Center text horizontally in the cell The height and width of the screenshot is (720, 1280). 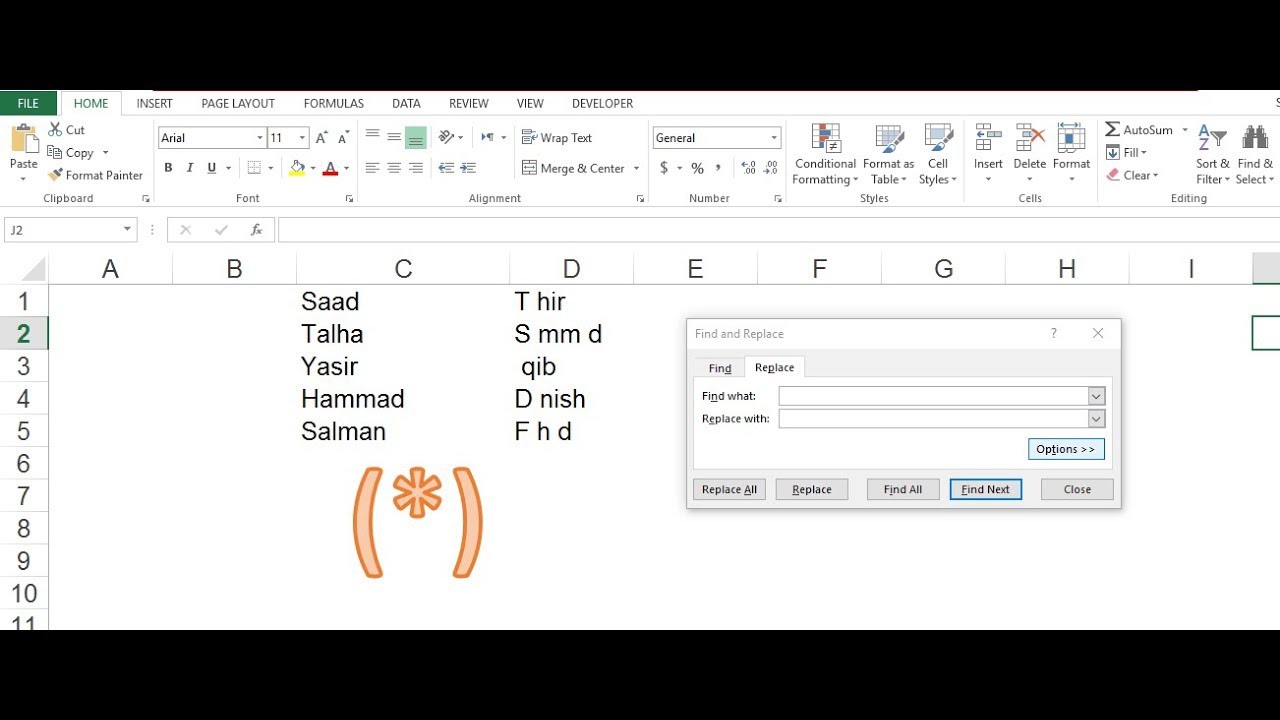point(394,168)
